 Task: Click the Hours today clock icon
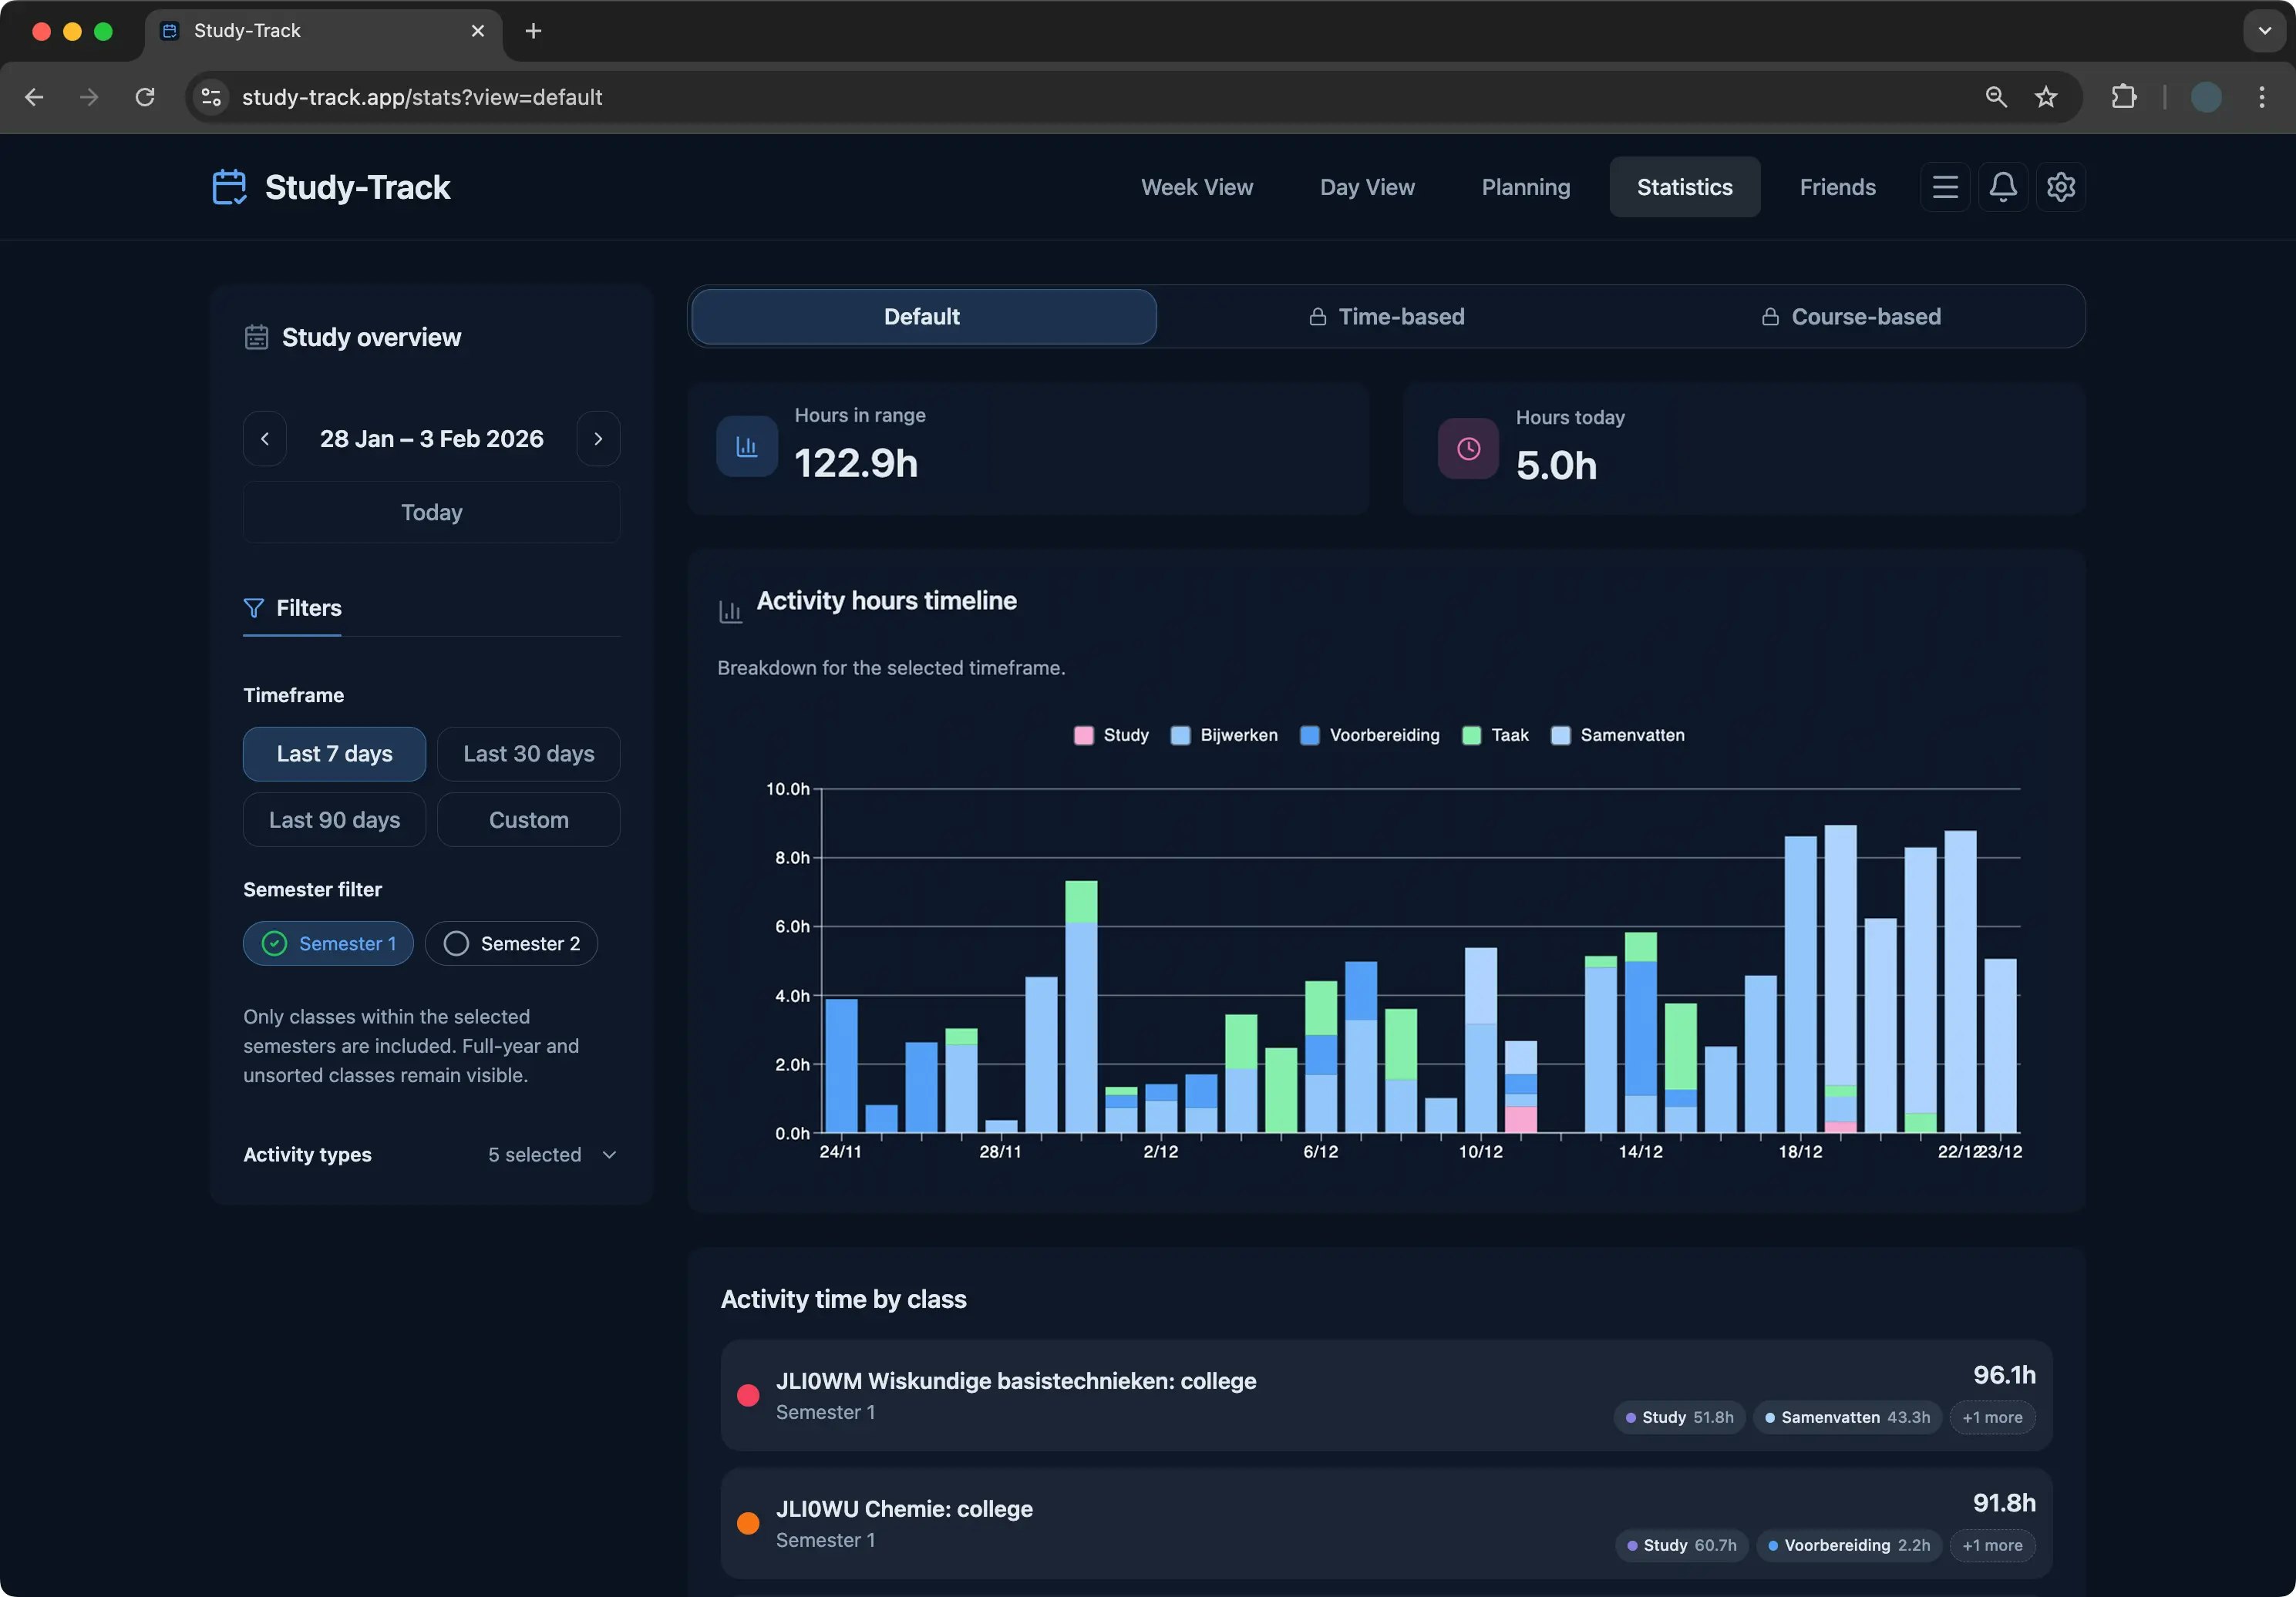(1467, 449)
